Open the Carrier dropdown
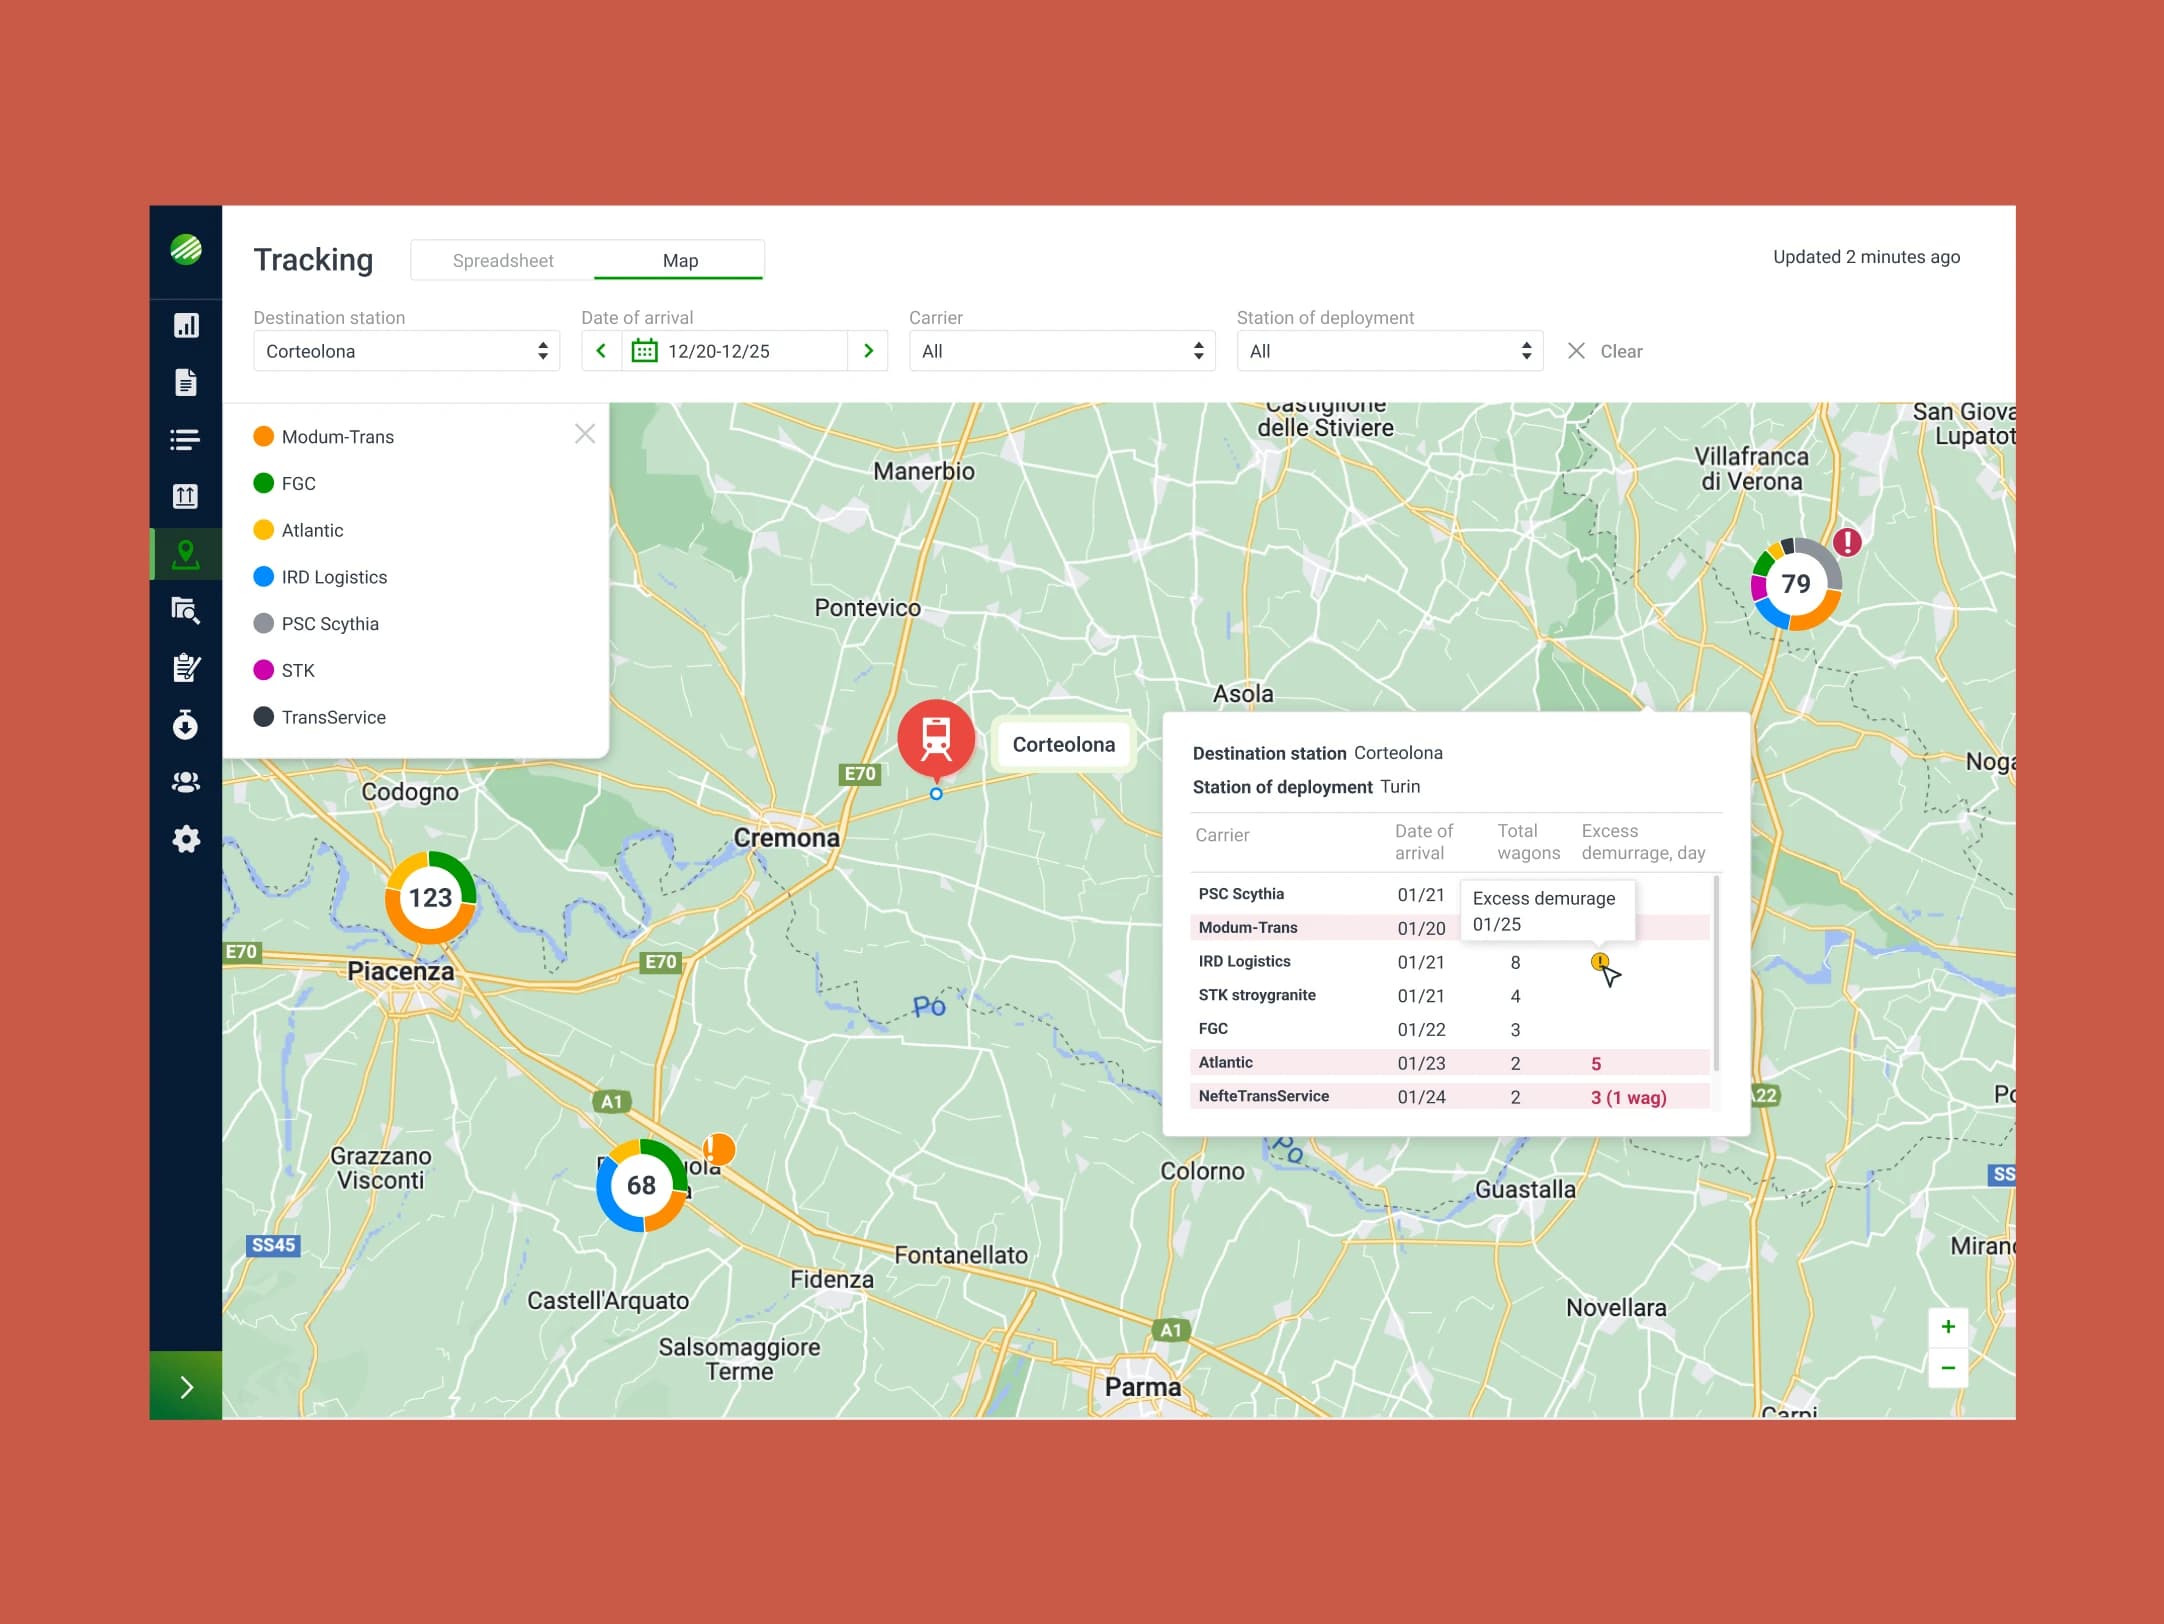The image size is (2164, 1624). pos(1062,351)
